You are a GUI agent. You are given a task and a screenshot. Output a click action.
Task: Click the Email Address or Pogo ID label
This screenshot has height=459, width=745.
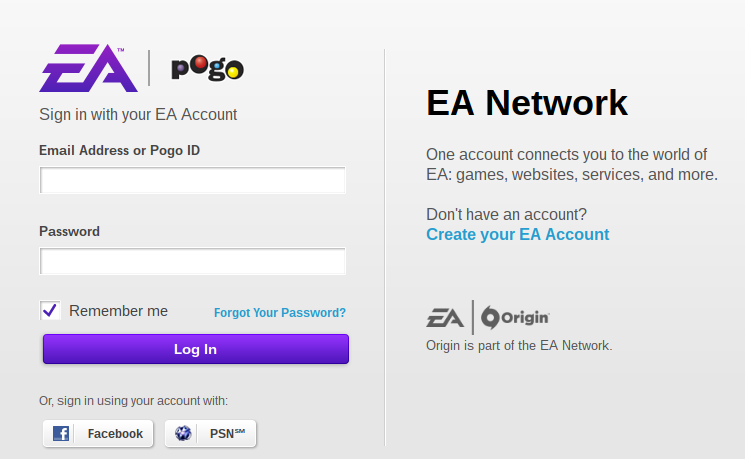coord(119,151)
